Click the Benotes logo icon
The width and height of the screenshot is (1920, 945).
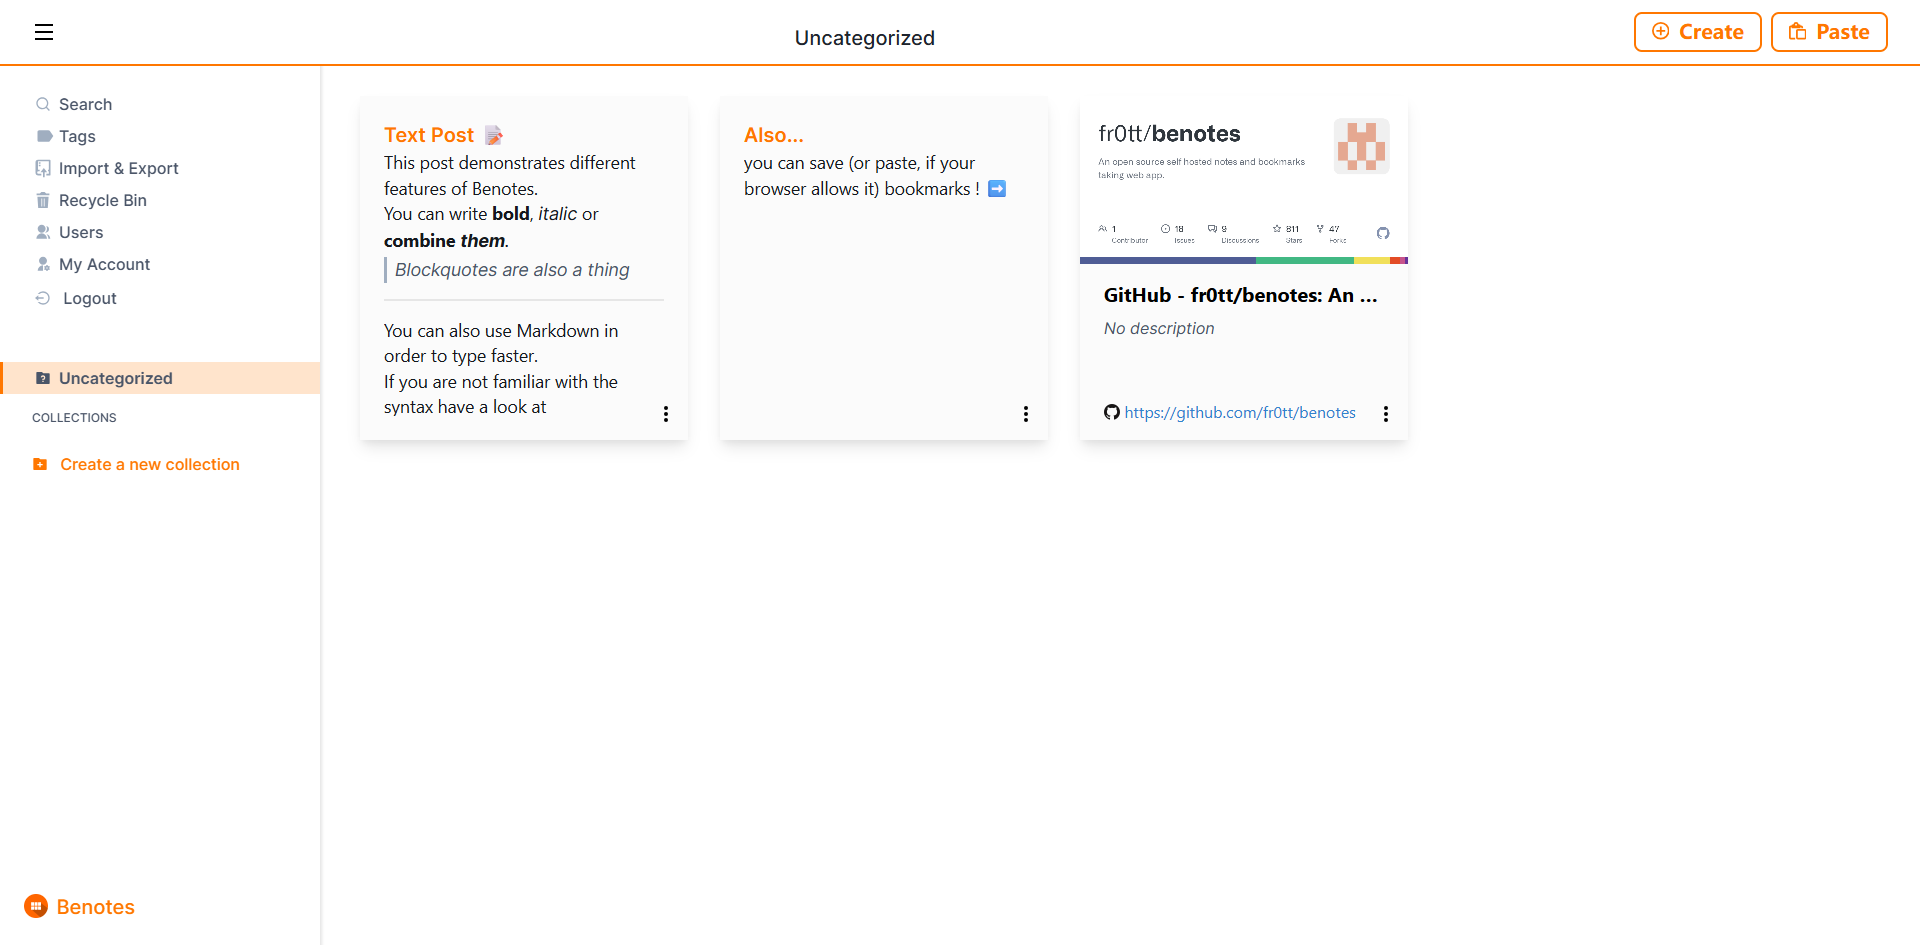point(36,906)
